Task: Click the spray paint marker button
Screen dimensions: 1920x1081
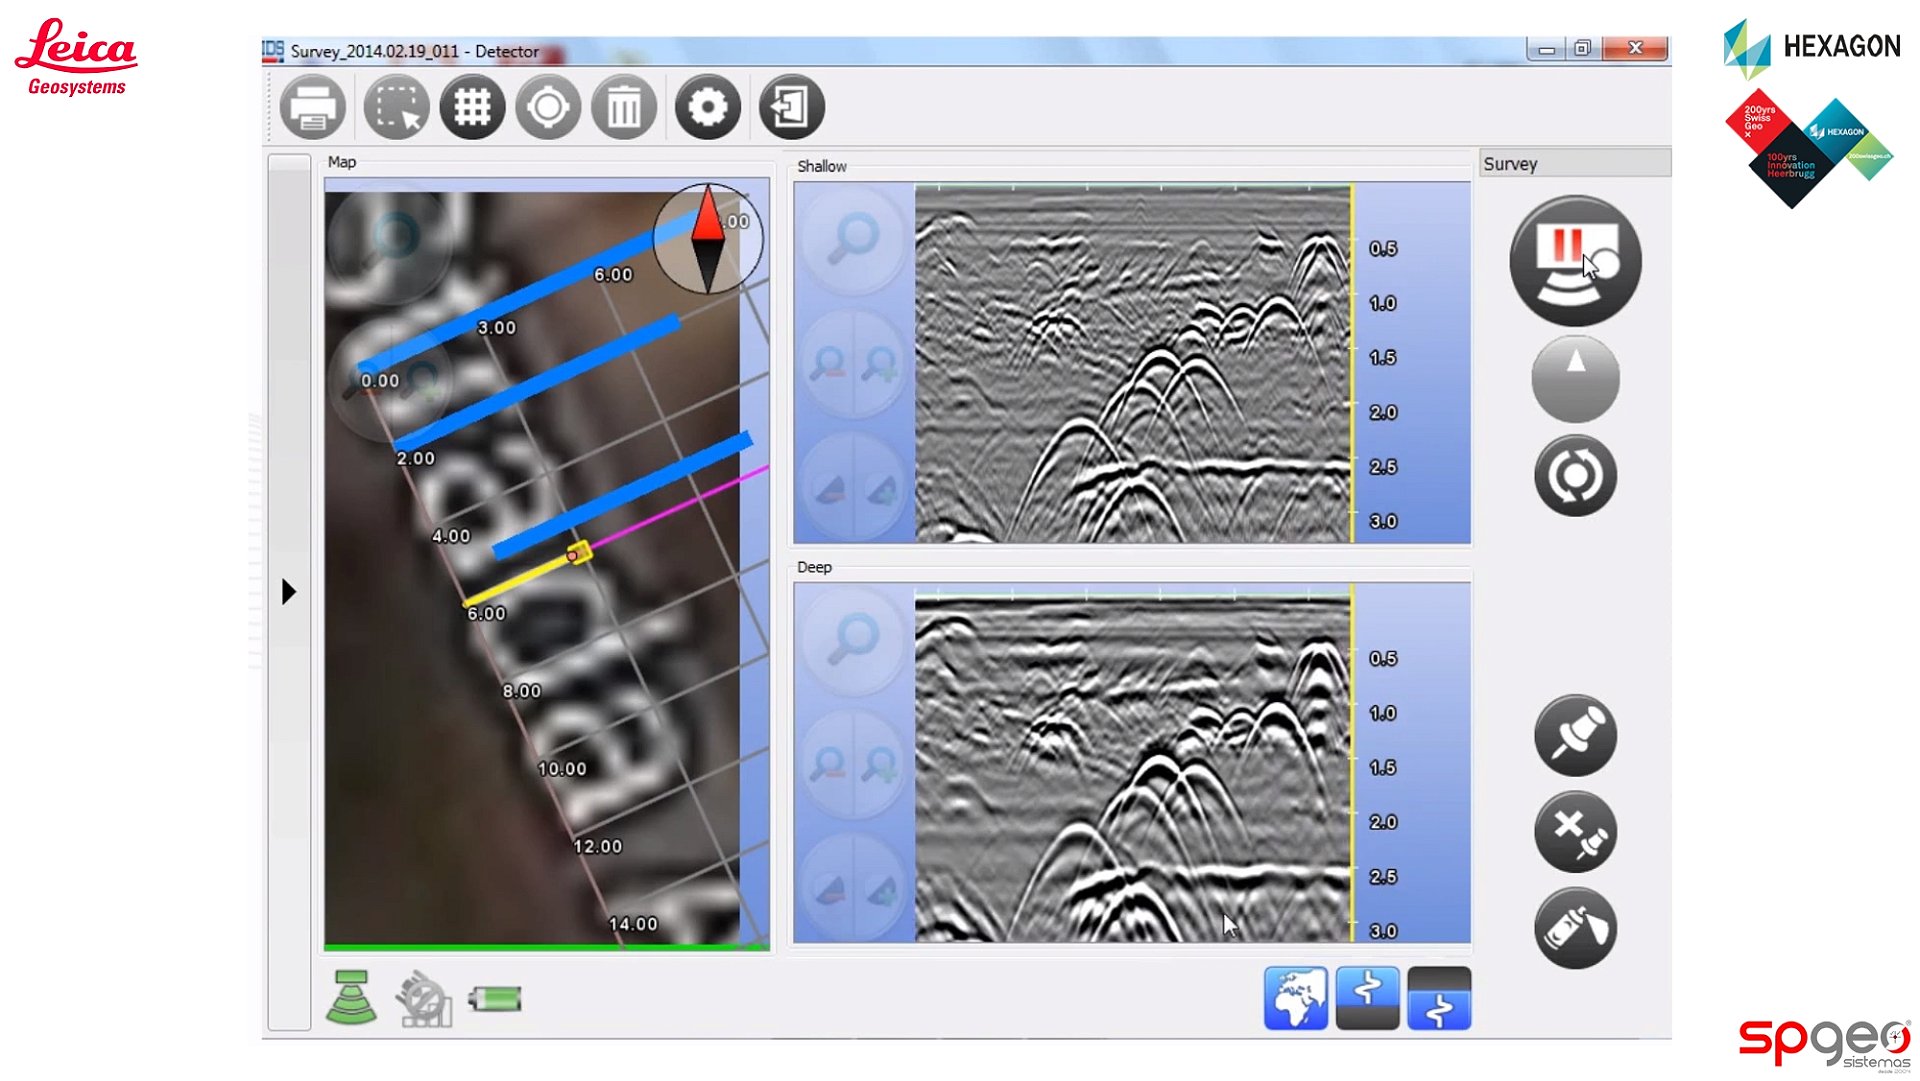Action: (1575, 928)
